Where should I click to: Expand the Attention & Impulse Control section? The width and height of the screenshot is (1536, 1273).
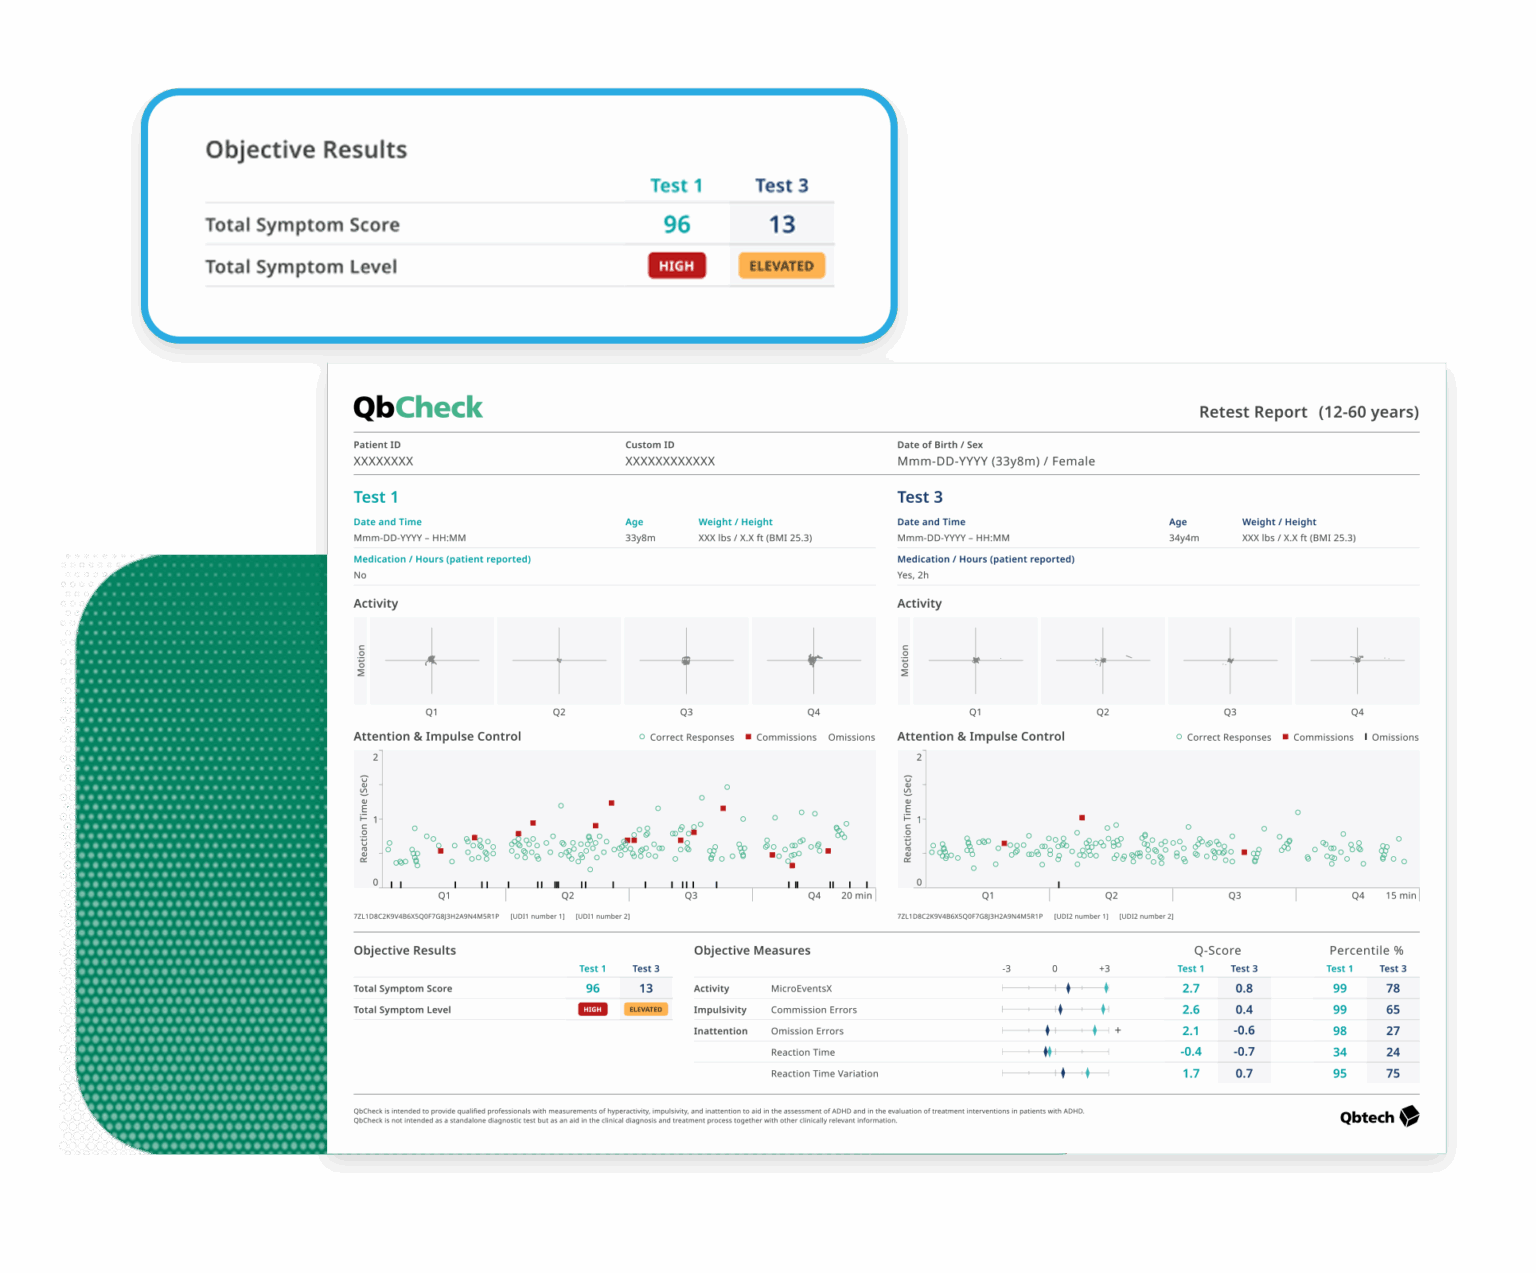pos(438,736)
